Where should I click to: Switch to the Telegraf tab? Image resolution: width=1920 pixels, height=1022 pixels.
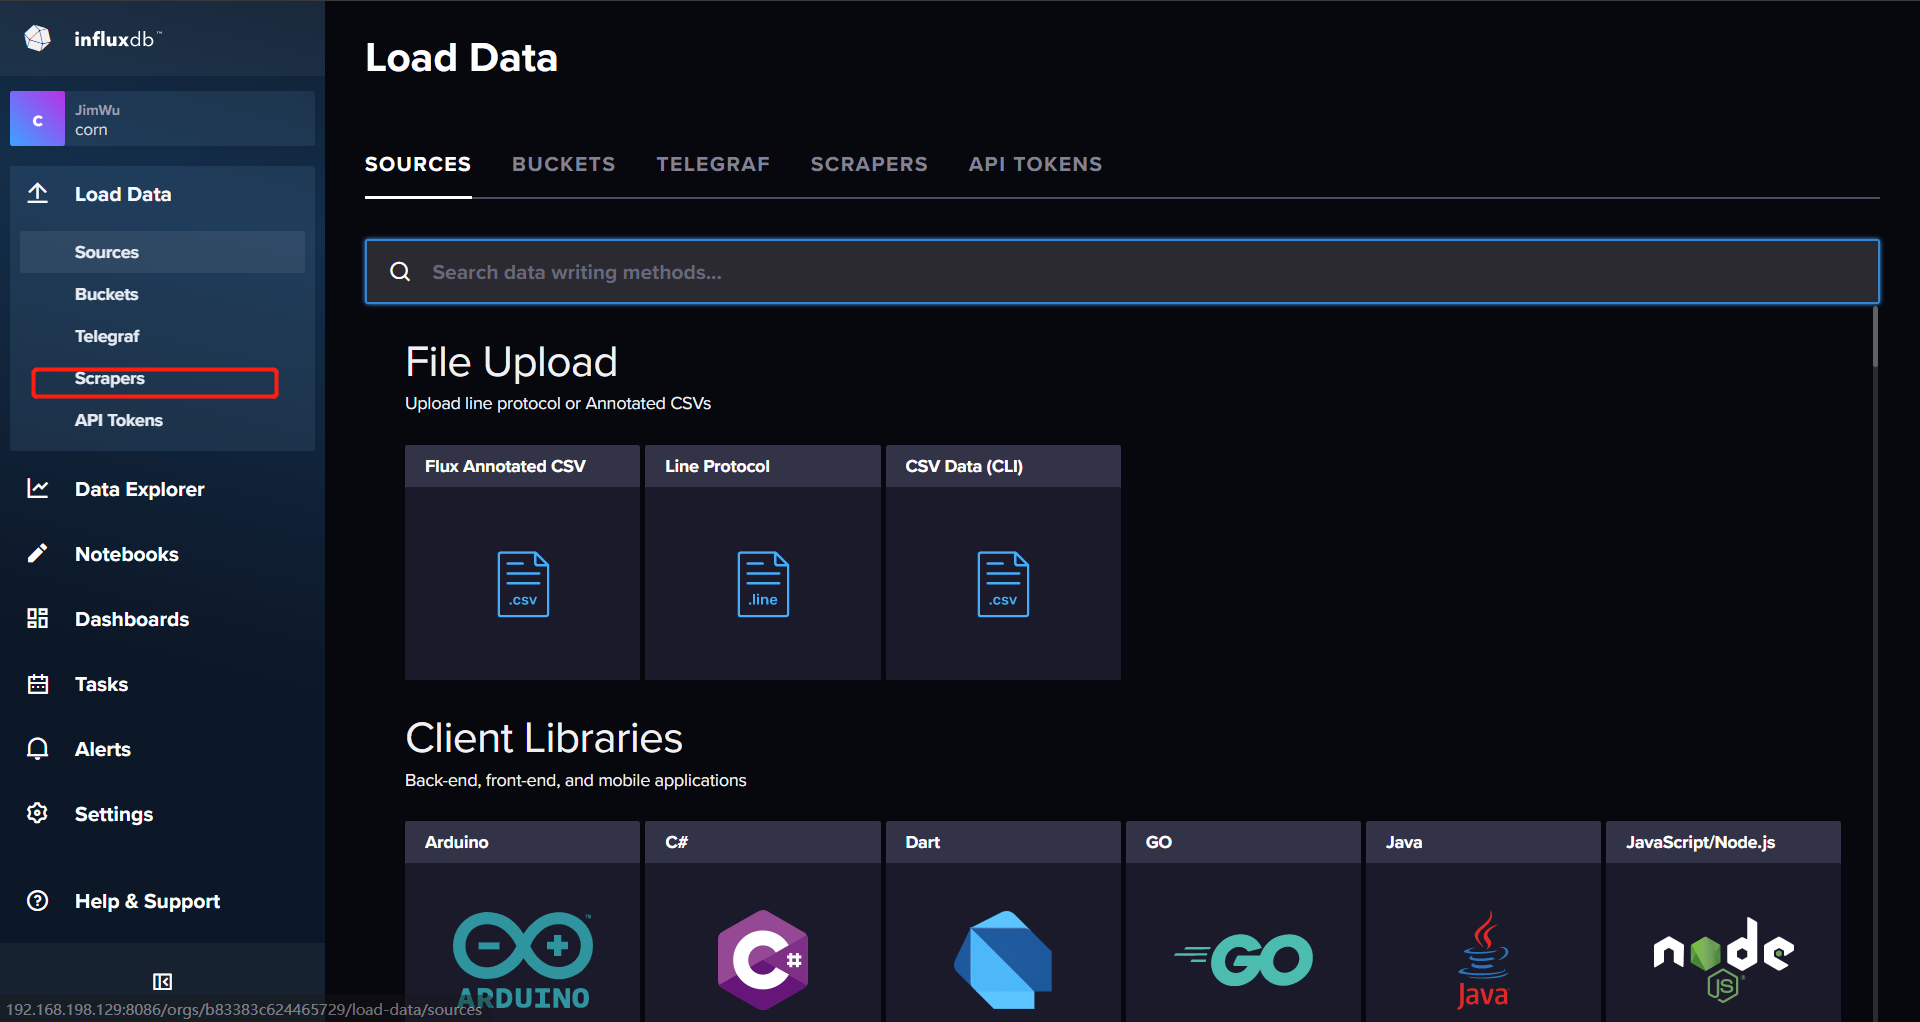point(713,164)
